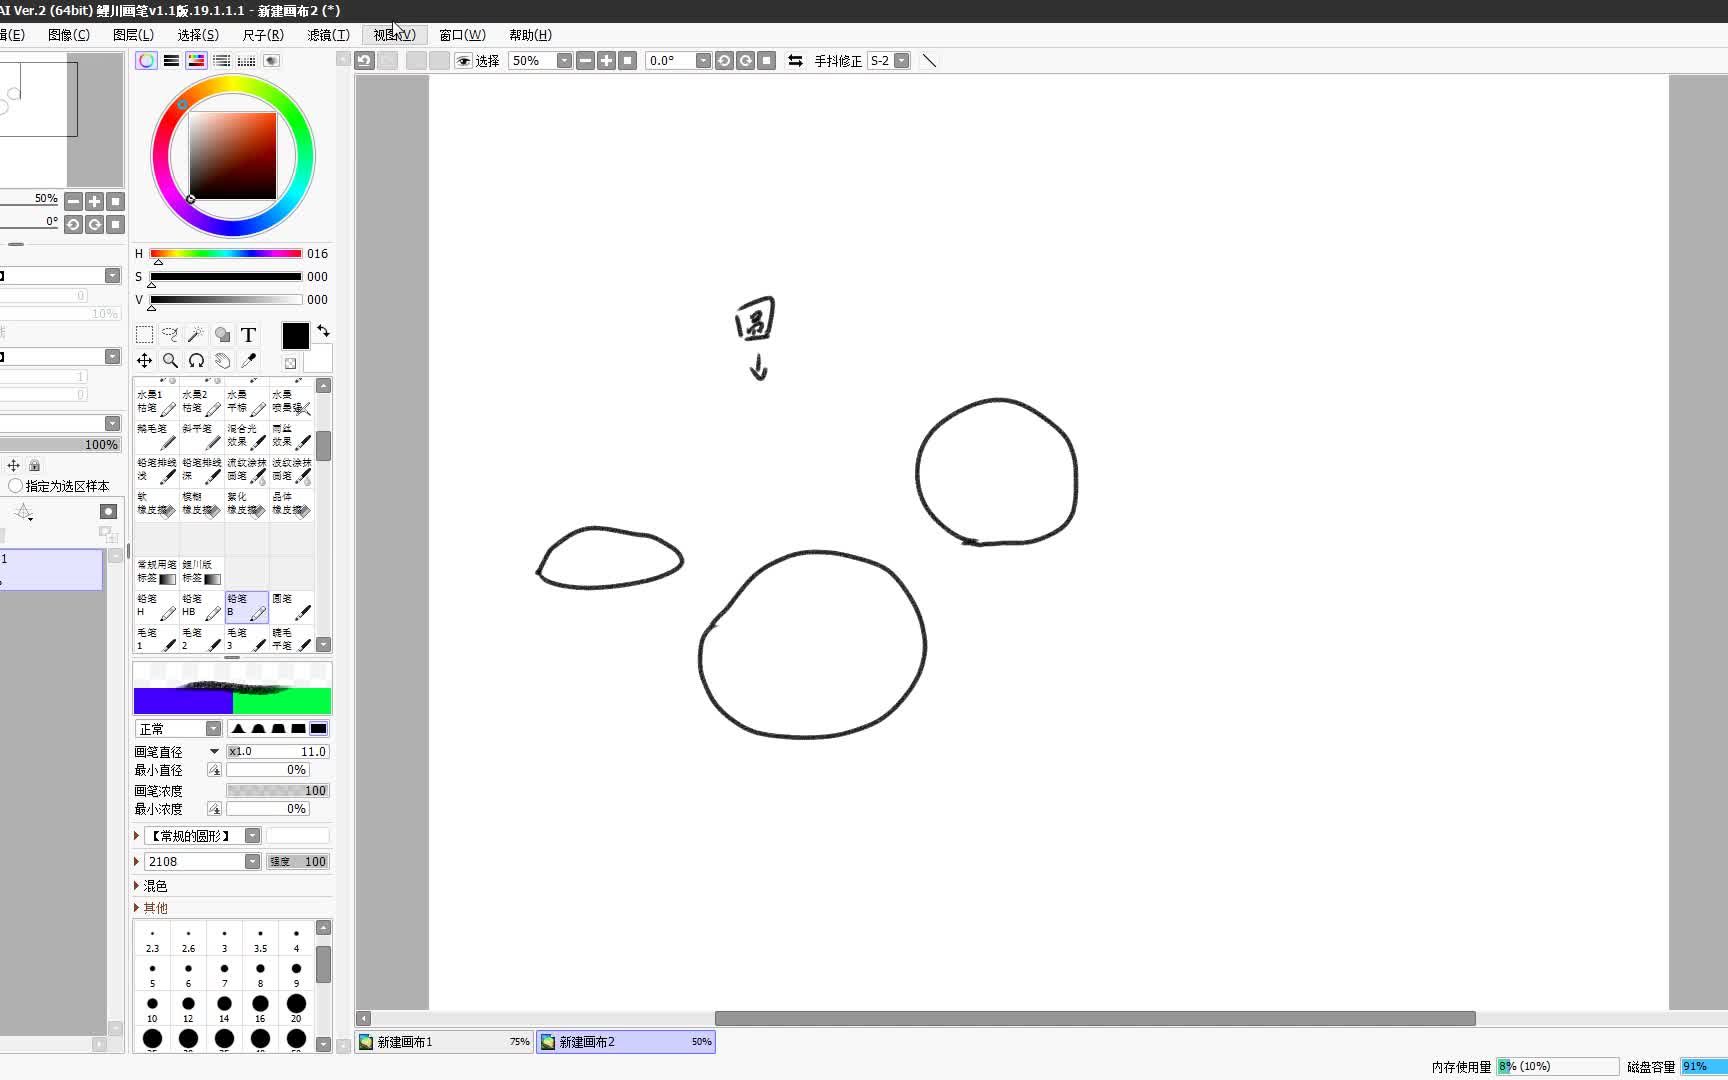The image size is (1728, 1080).
Task: Open the 画笔直径 multiplier dropdown arrow
Action: (x=214, y=751)
